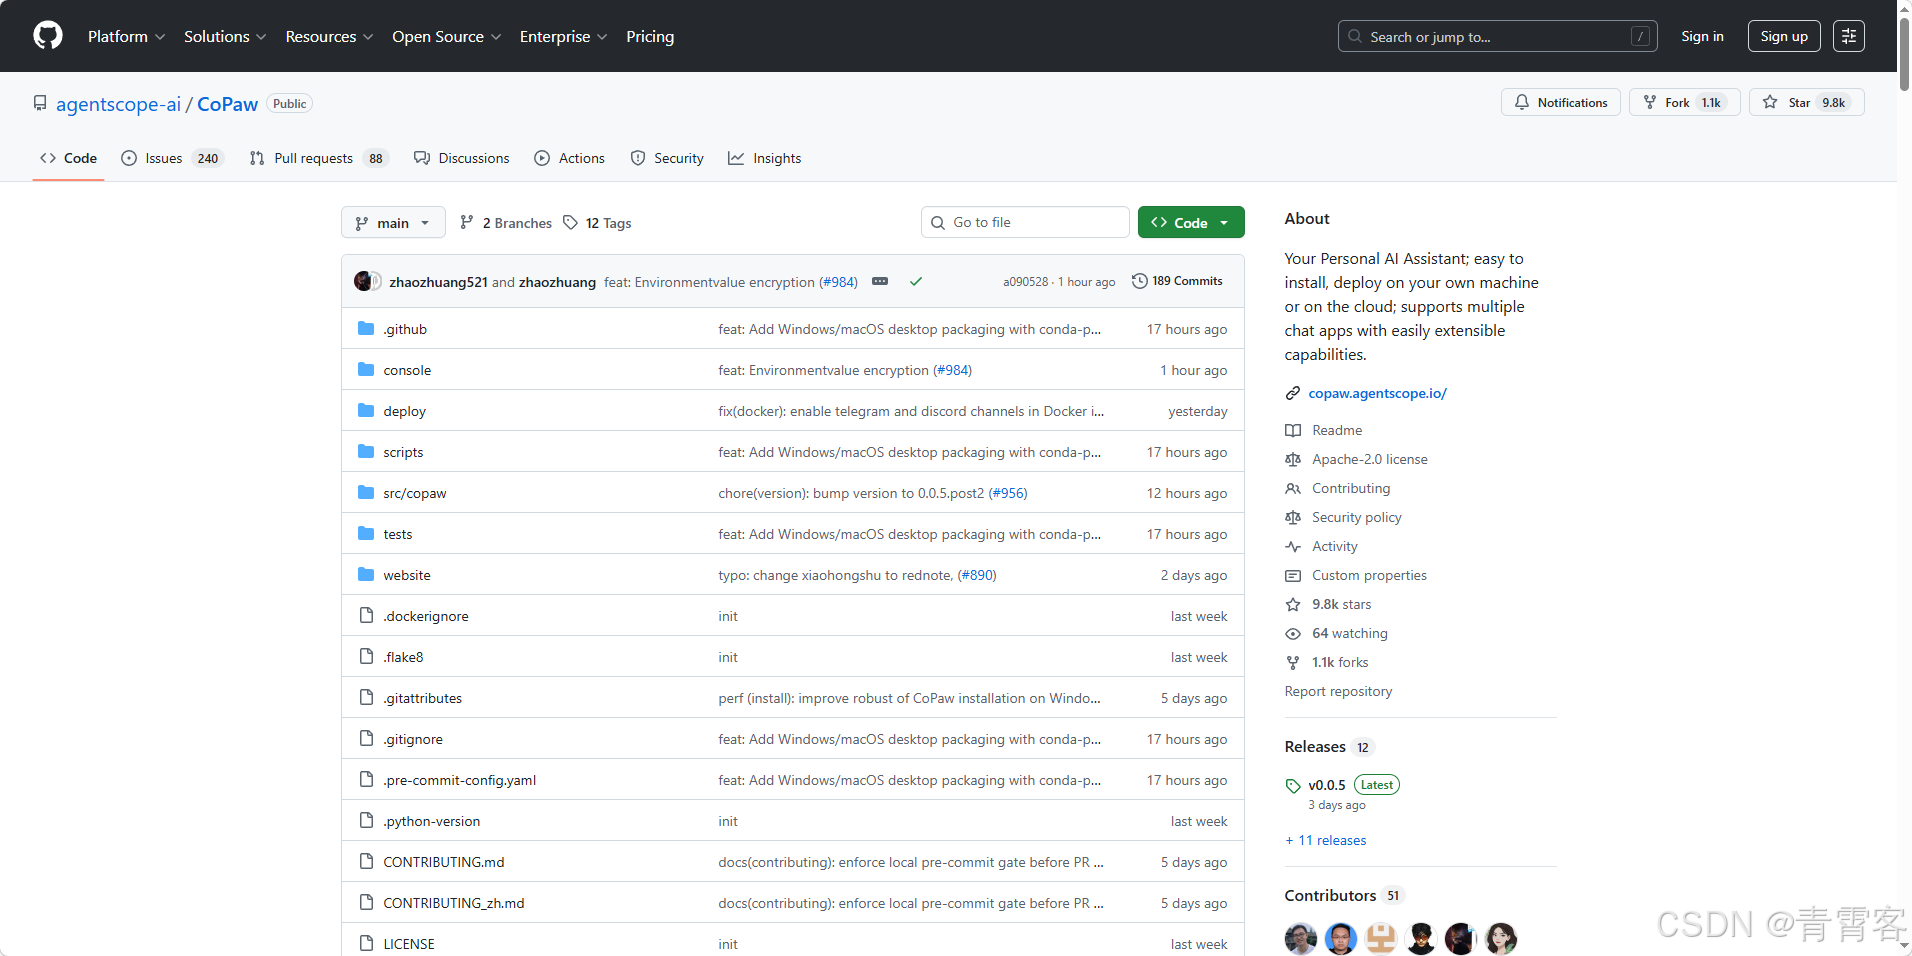Click the Report repository link
The image size is (1912, 956).
(1338, 691)
